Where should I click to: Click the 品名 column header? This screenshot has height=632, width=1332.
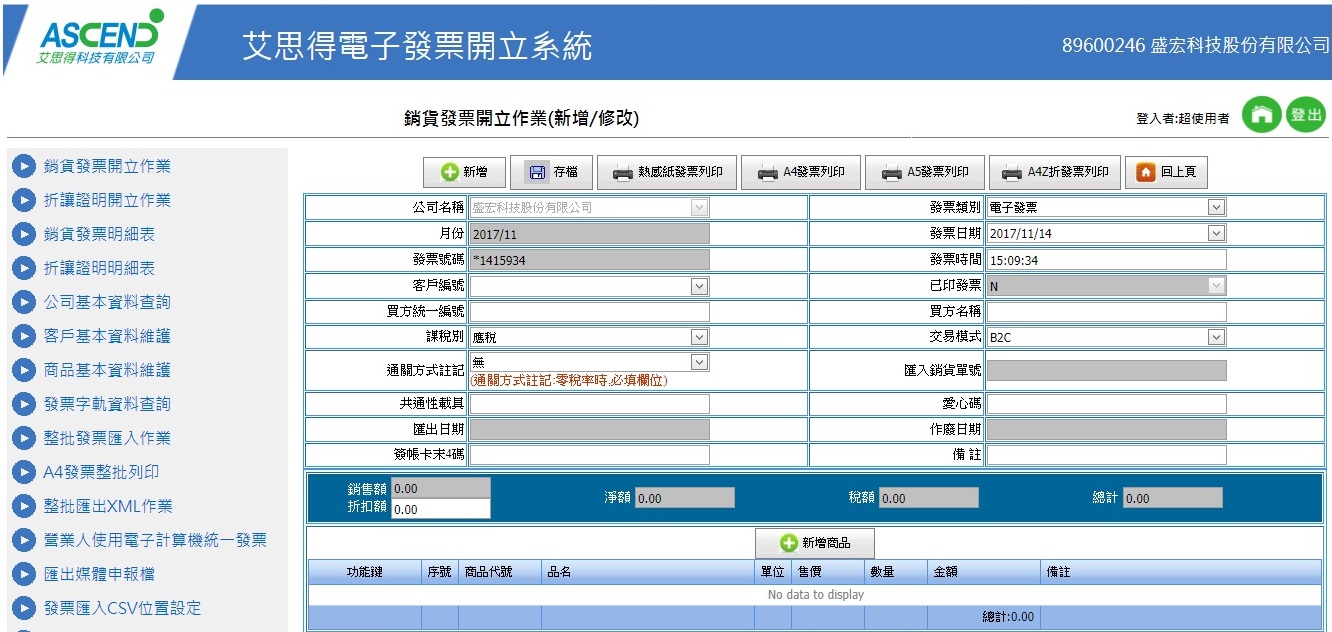pos(647,572)
